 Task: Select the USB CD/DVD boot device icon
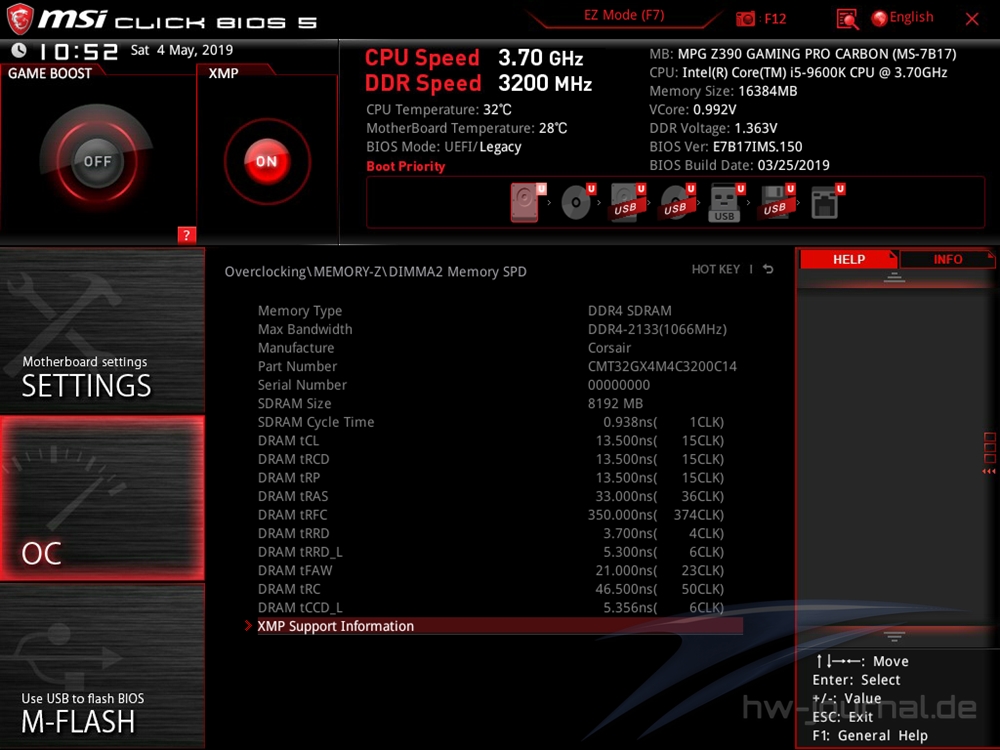676,202
